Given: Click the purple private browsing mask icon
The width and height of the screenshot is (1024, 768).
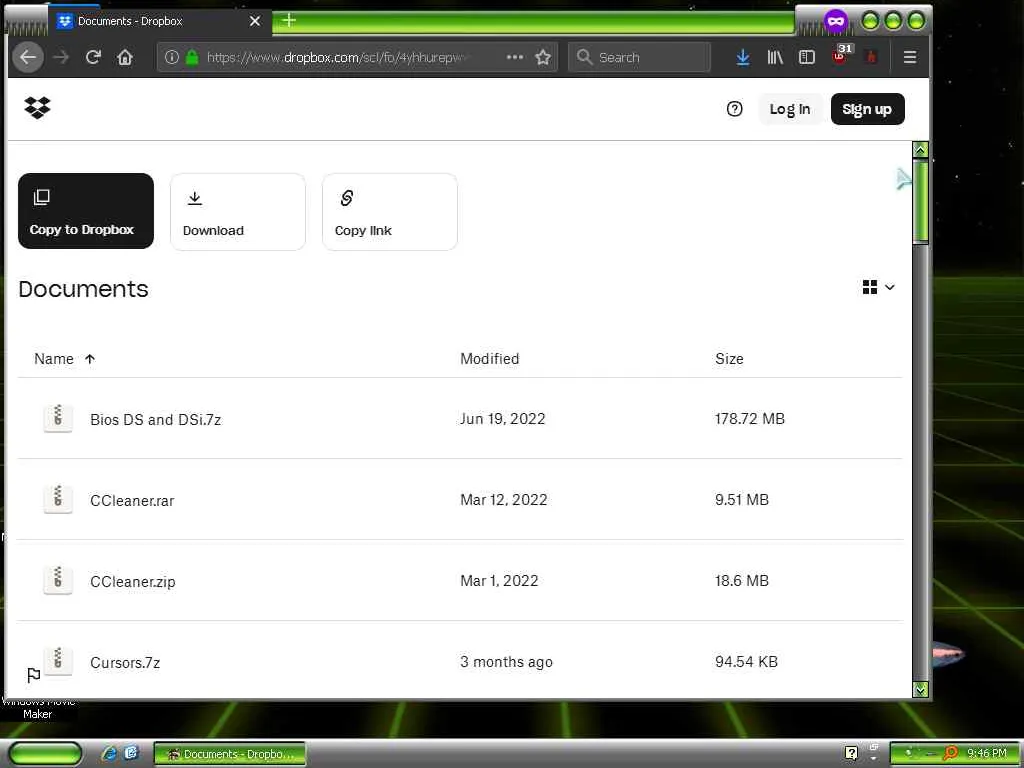Looking at the screenshot, I should (835, 21).
